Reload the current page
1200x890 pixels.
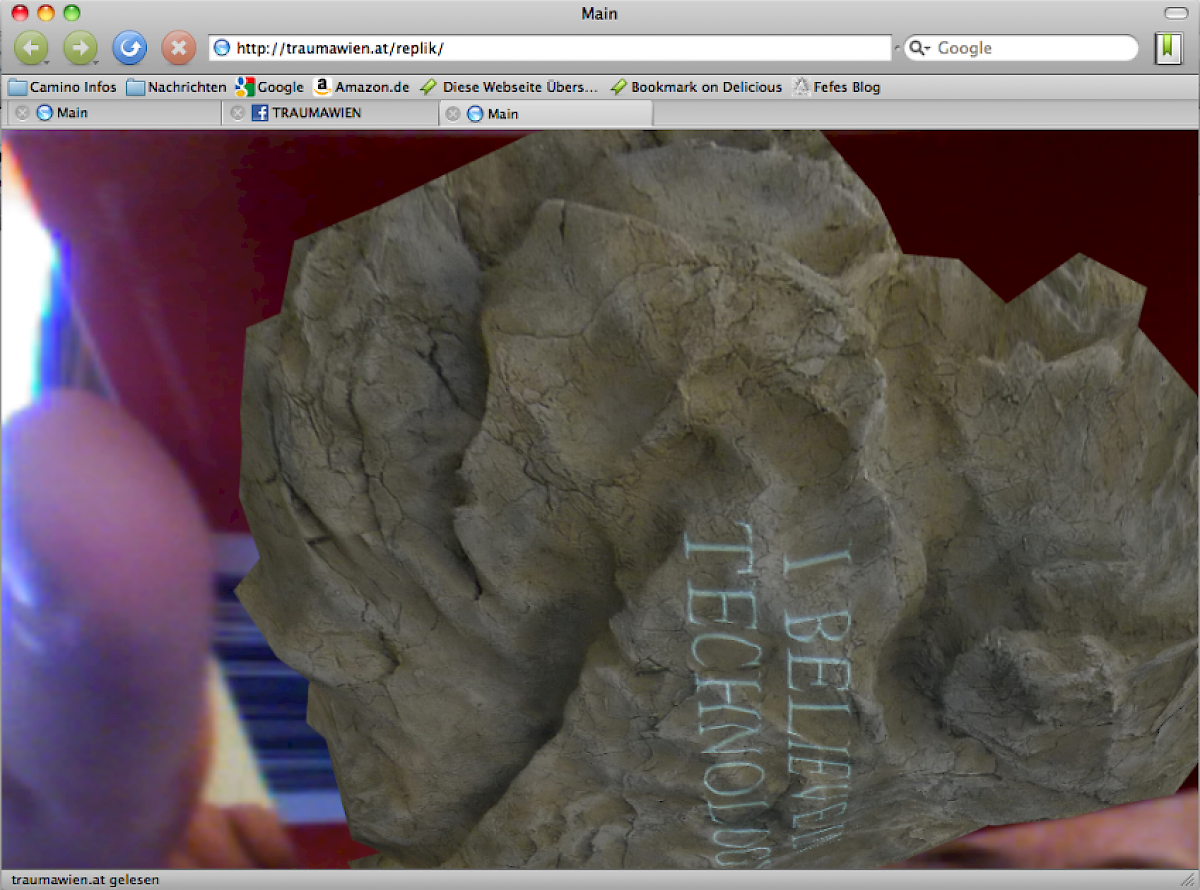click(130, 47)
